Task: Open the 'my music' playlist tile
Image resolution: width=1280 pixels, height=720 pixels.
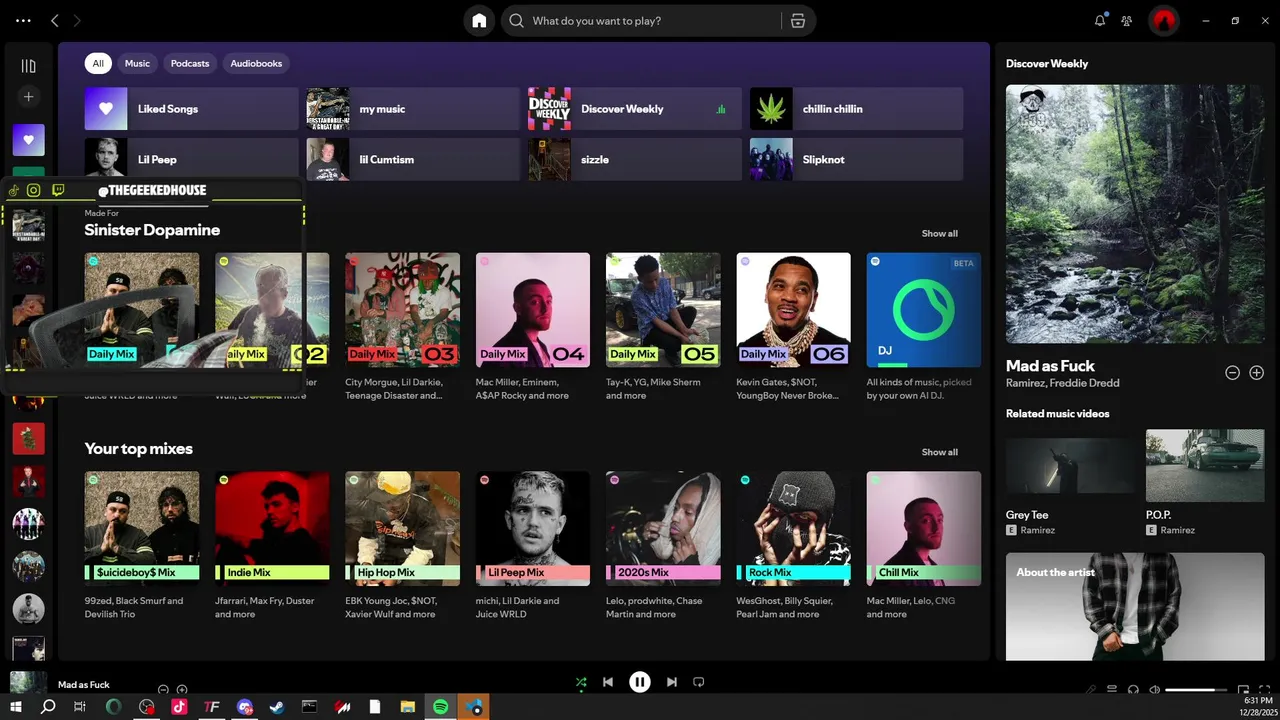Action: pyautogui.click(x=413, y=109)
